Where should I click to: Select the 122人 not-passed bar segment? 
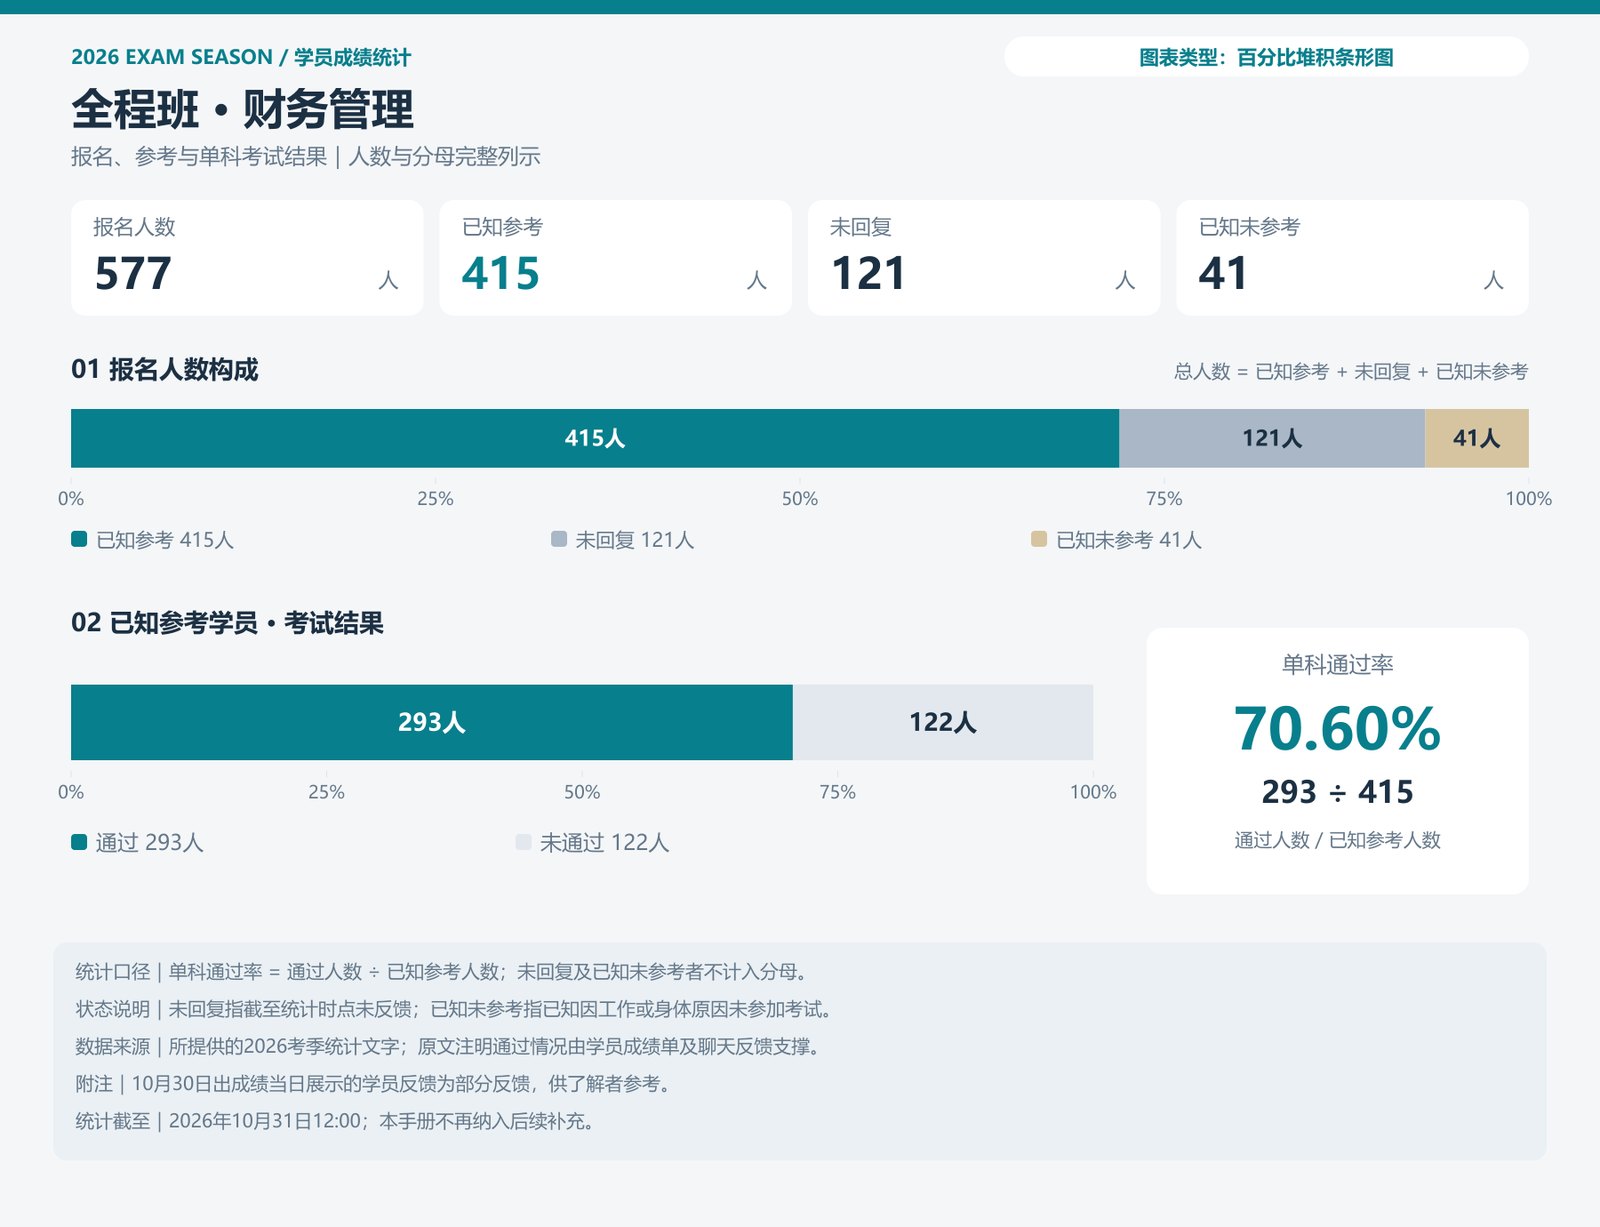click(x=943, y=722)
